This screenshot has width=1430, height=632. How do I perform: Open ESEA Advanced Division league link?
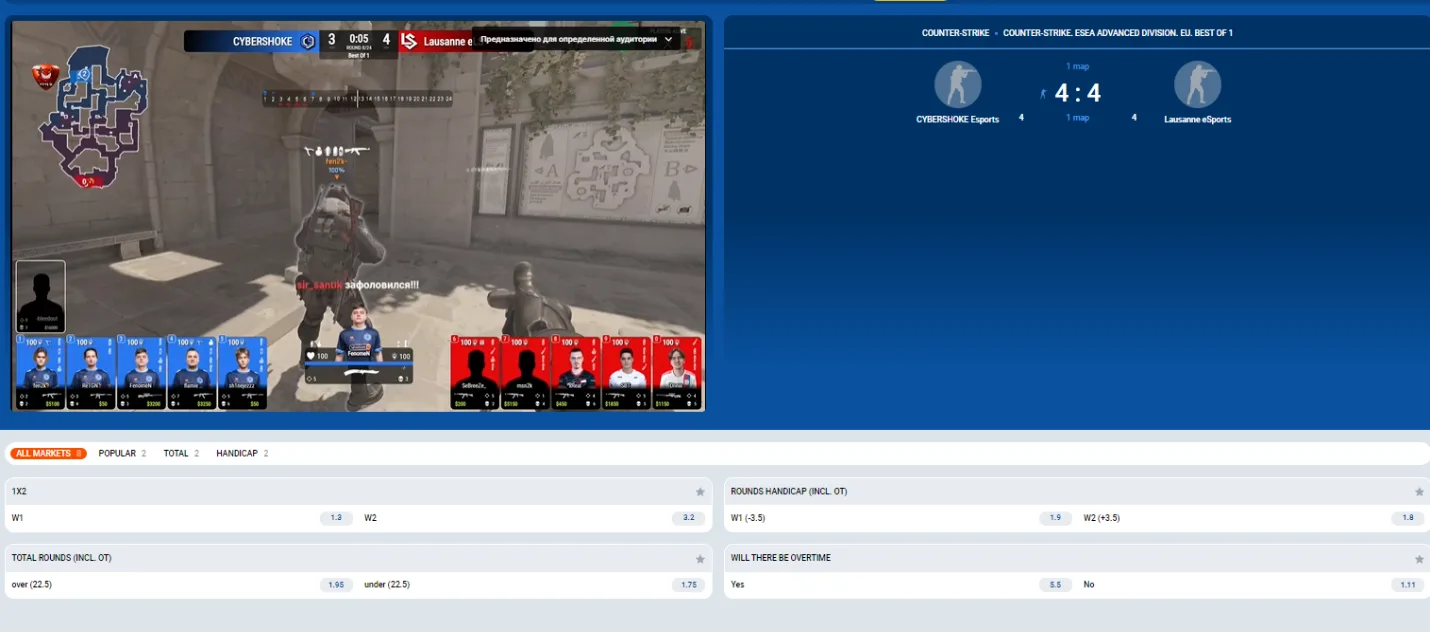point(1117,33)
